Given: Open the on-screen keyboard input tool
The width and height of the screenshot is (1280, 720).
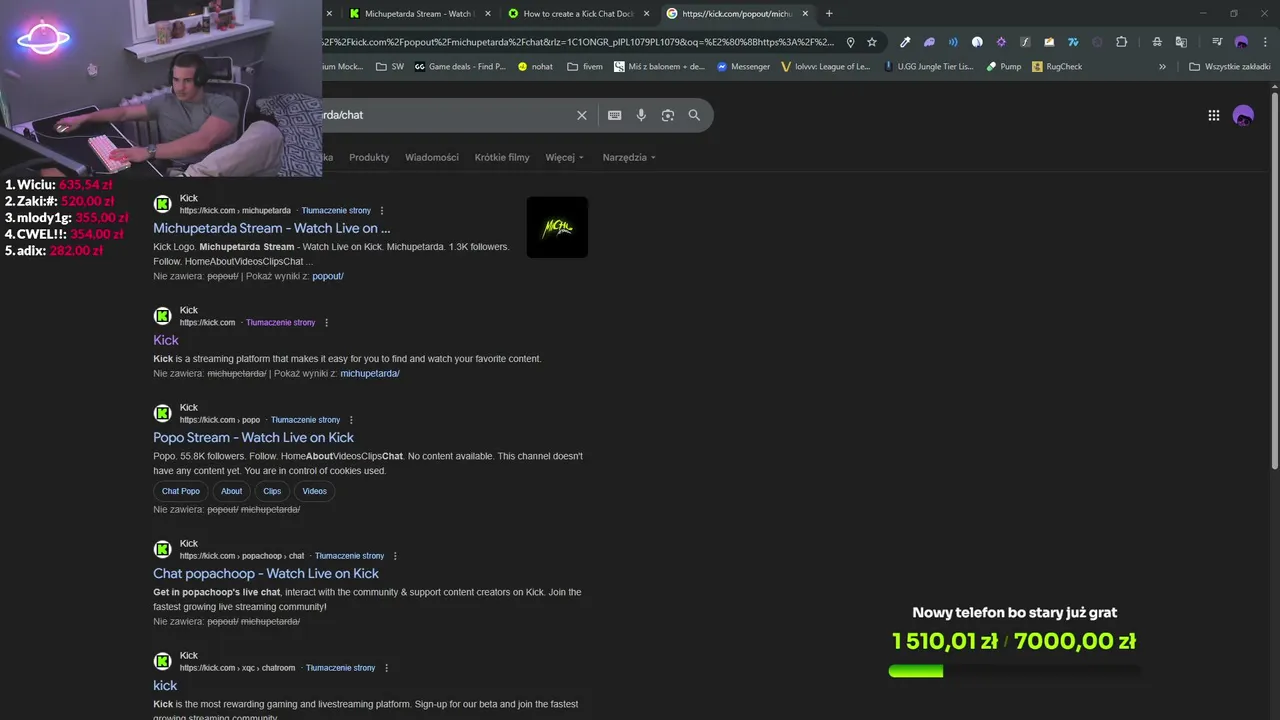Looking at the screenshot, I should pos(615,115).
